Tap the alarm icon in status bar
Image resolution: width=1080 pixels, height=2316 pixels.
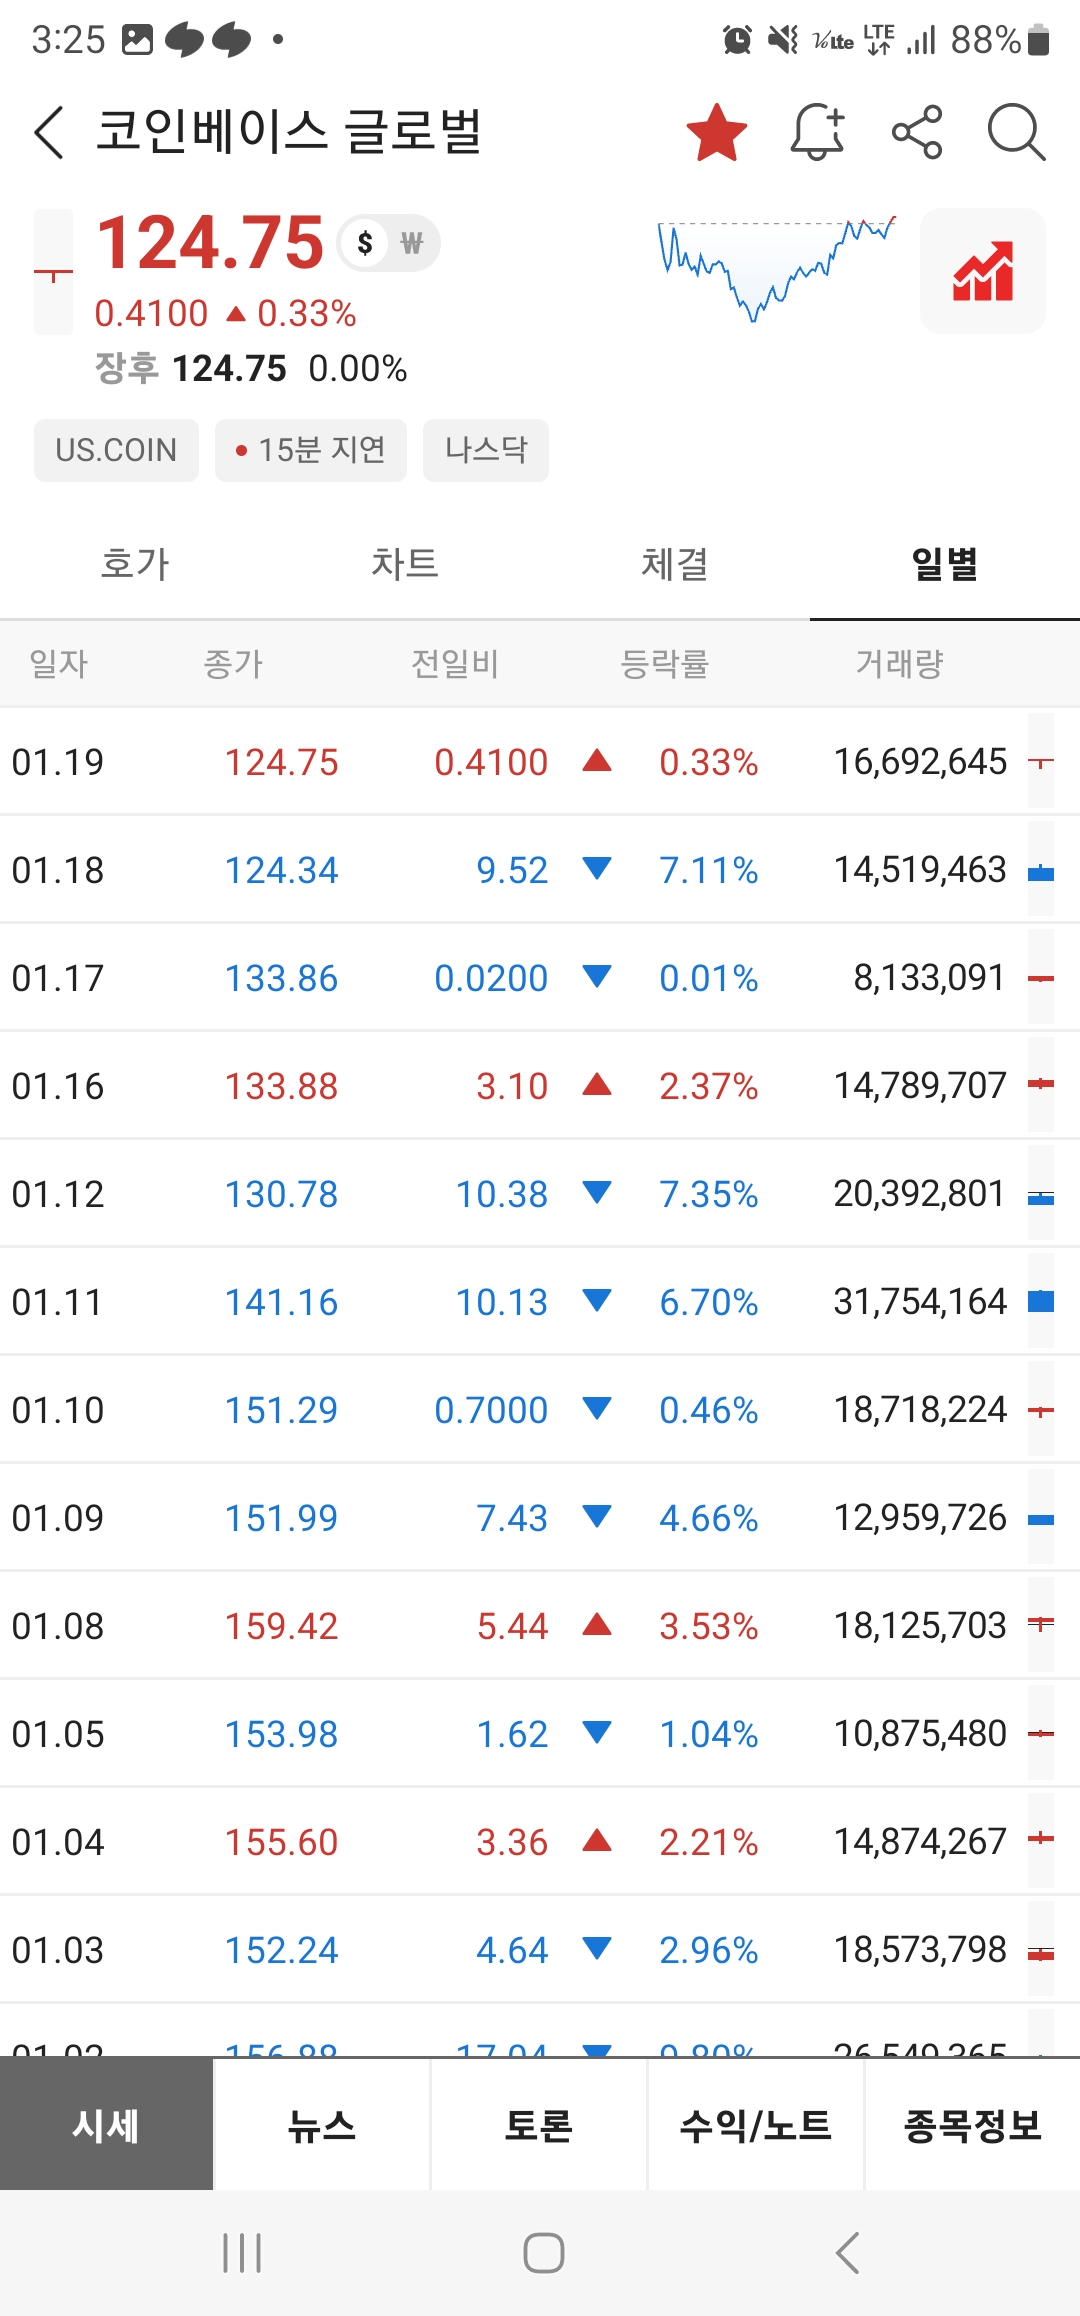[x=737, y=40]
